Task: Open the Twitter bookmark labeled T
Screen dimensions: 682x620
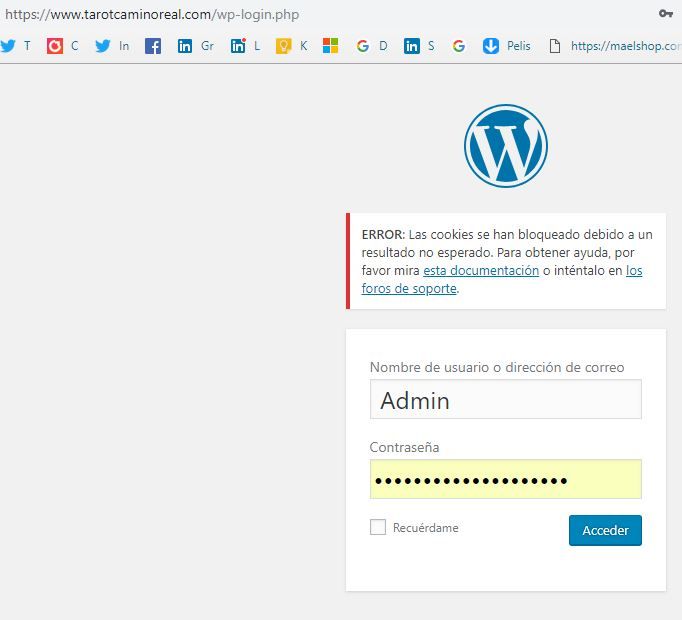Action: [16, 46]
